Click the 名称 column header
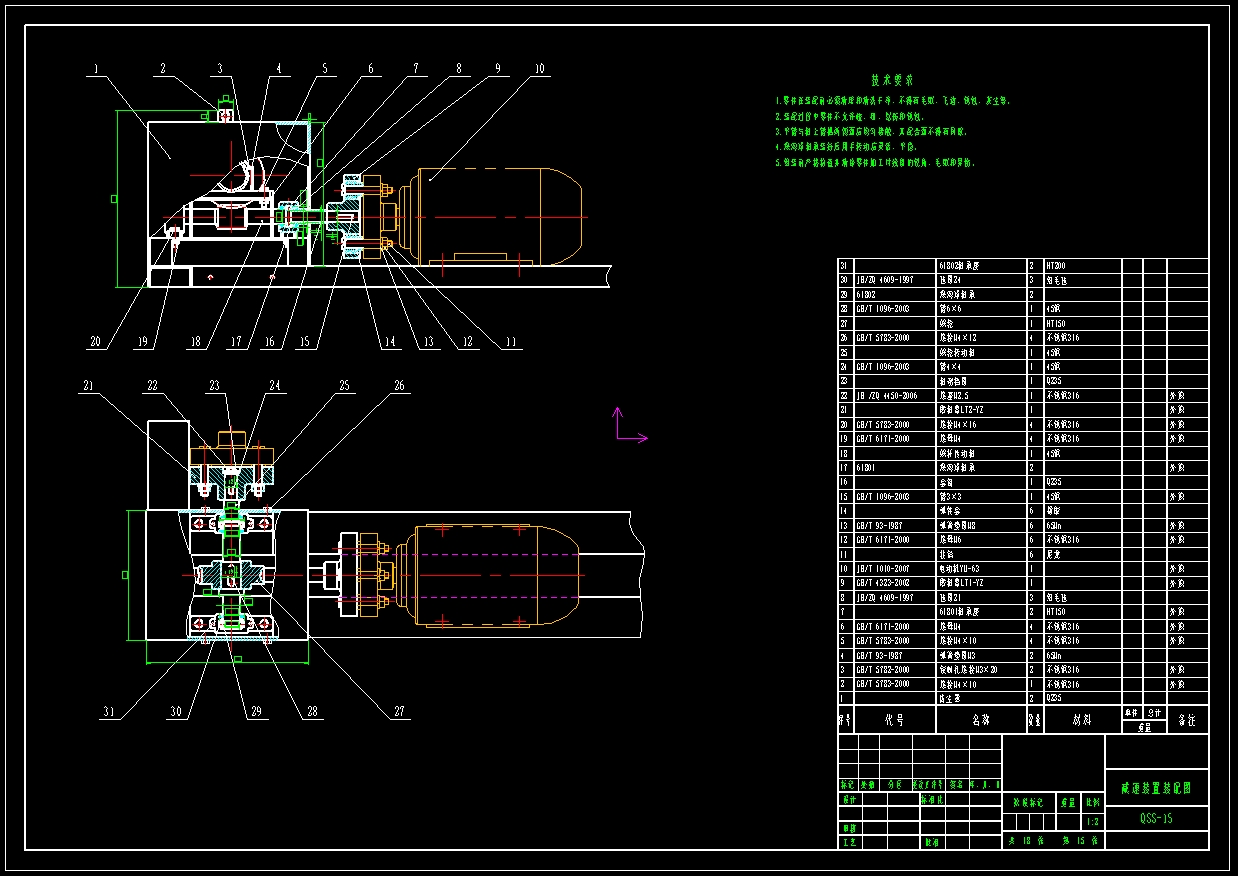The image size is (1238, 876). pos(981,720)
